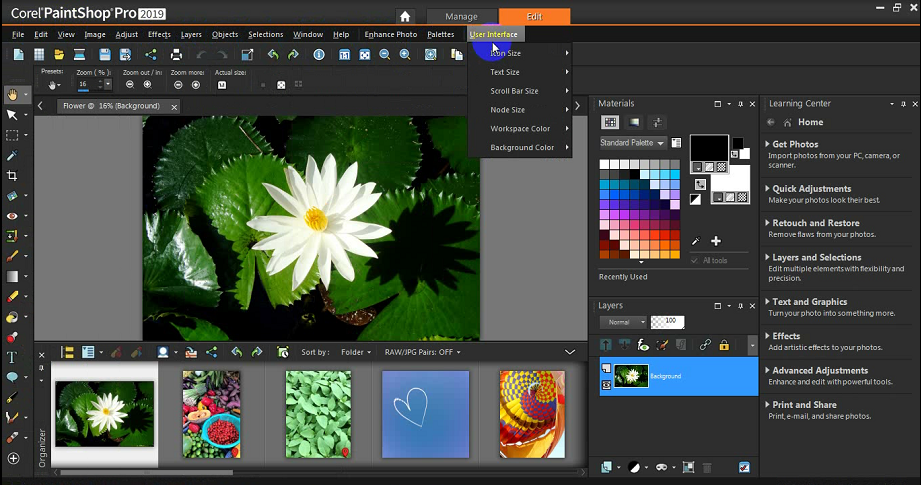Click the Rotate Left green arrow icon

[x=273, y=55]
